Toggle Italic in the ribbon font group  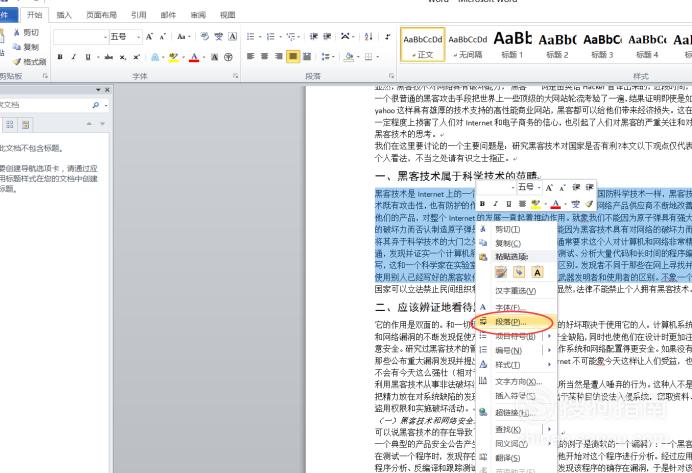coord(74,57)
